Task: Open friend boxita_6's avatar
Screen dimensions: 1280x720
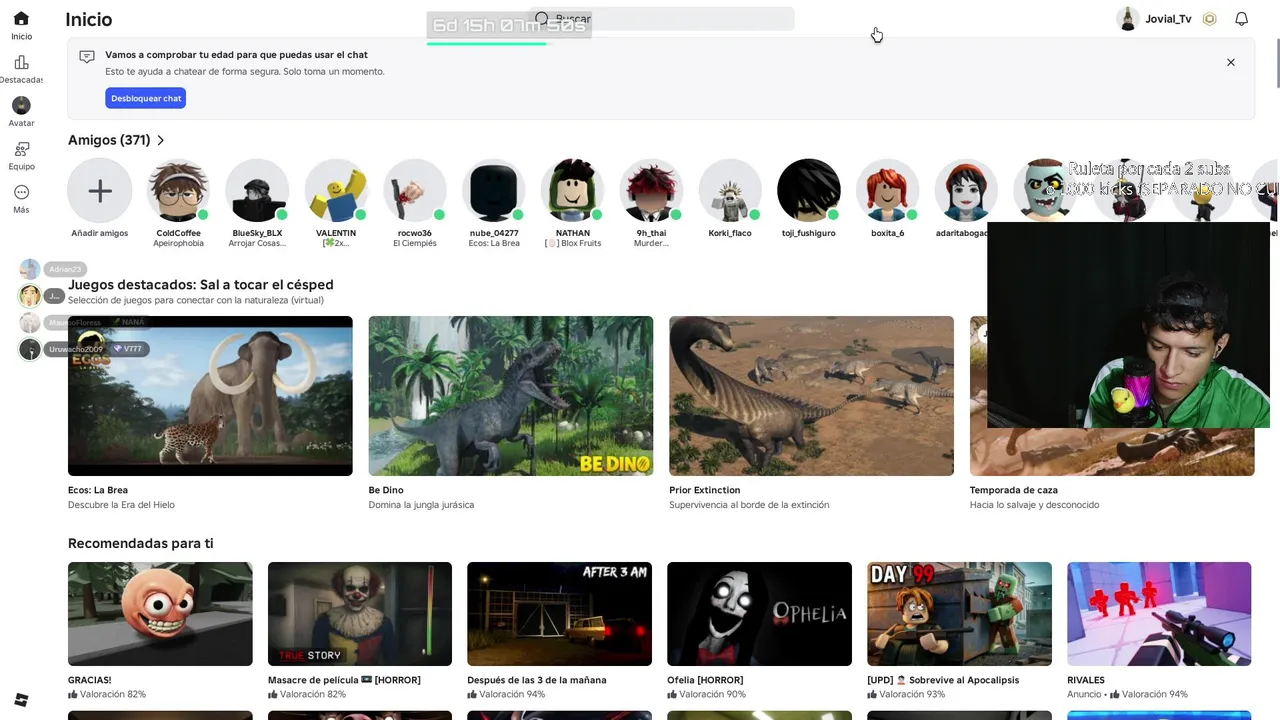Action: point(887,190)
